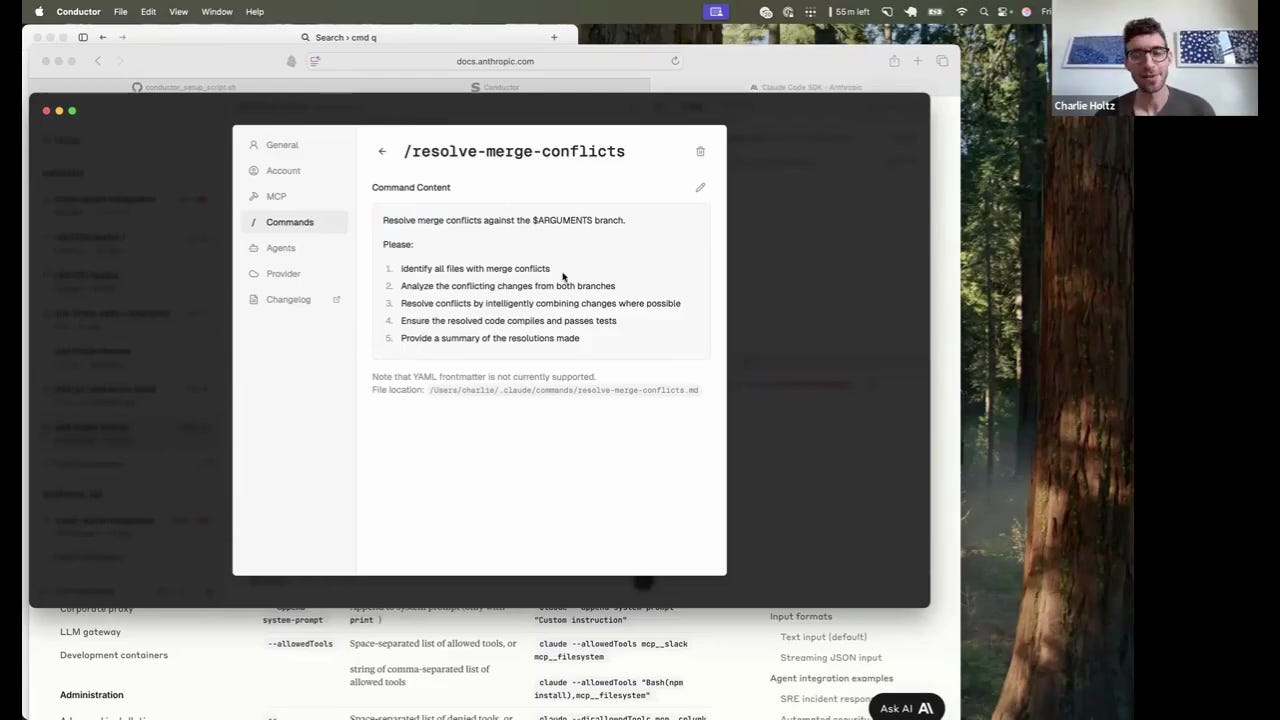
Task: Open the Agent integration examples outline link
Action: coord(831,678)
